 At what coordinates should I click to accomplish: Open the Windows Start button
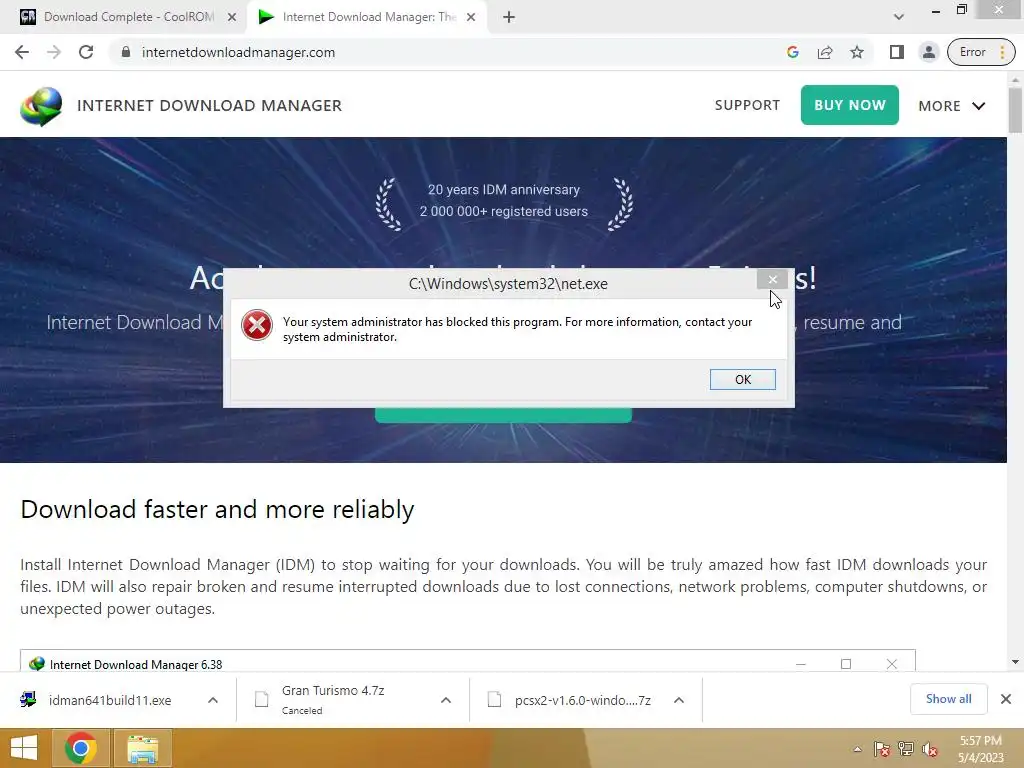pyautogui.click(x=24, y=748)
